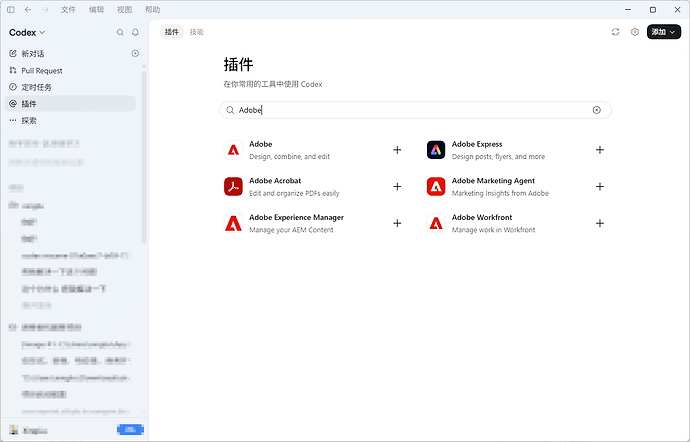Select the Adobe Experience Manager title

pos(297,217)
